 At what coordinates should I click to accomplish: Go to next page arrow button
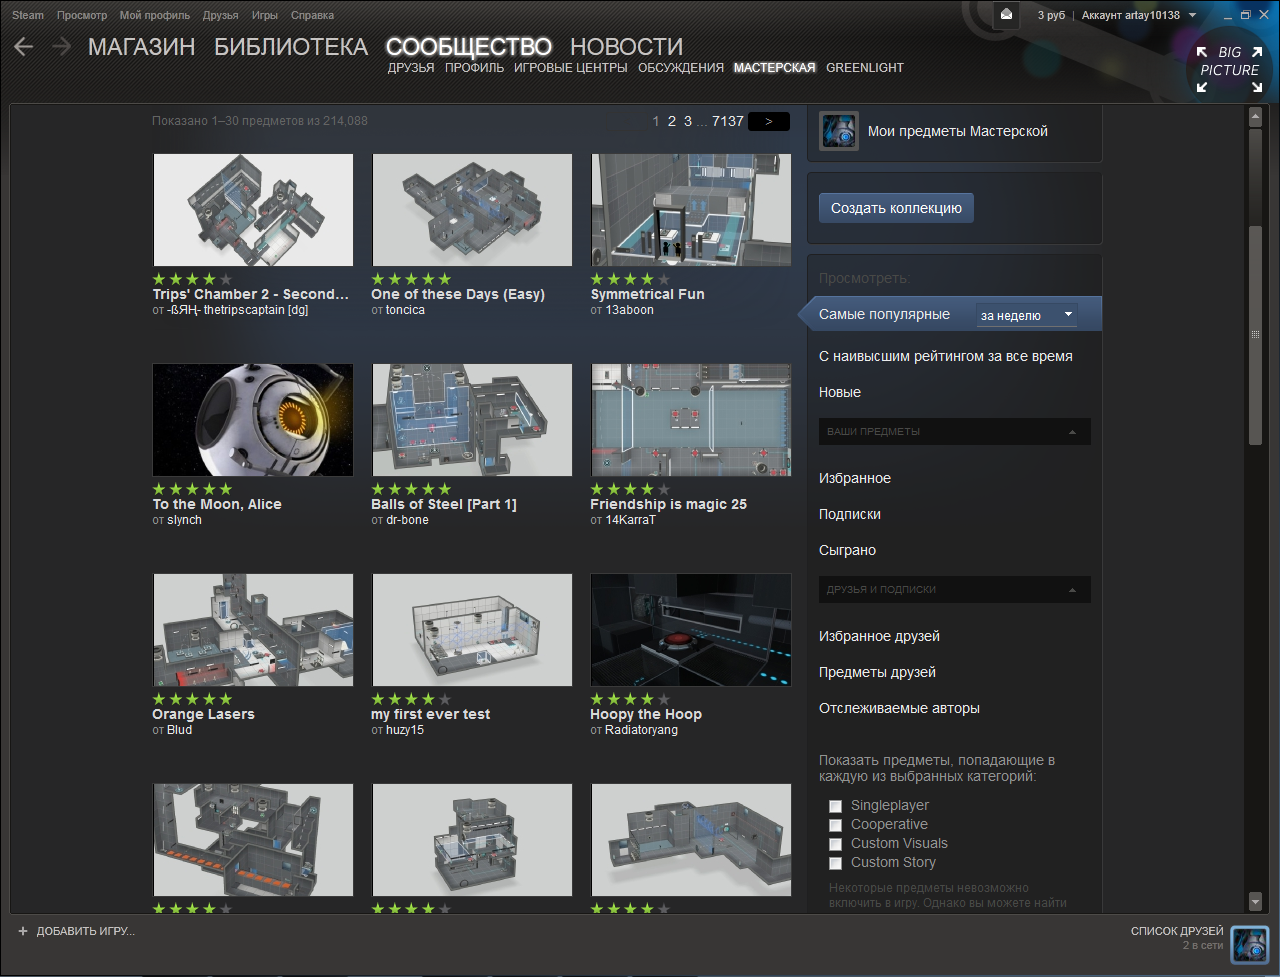(x=769, y=121)
